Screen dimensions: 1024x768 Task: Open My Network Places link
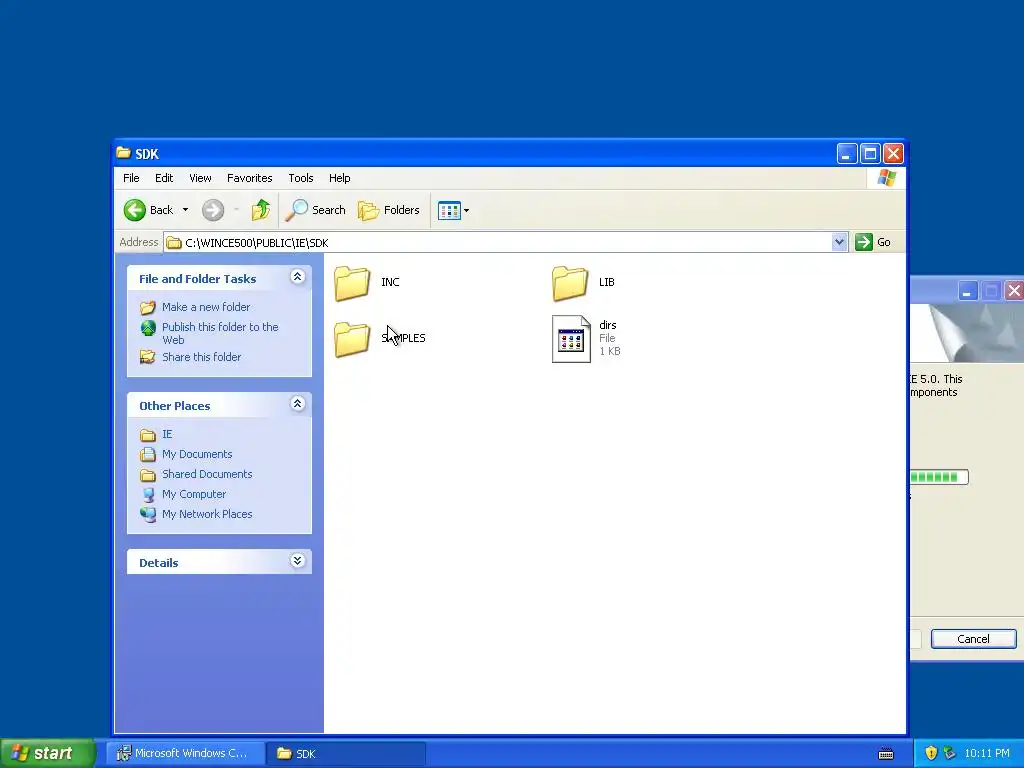(x=207, y=515)
